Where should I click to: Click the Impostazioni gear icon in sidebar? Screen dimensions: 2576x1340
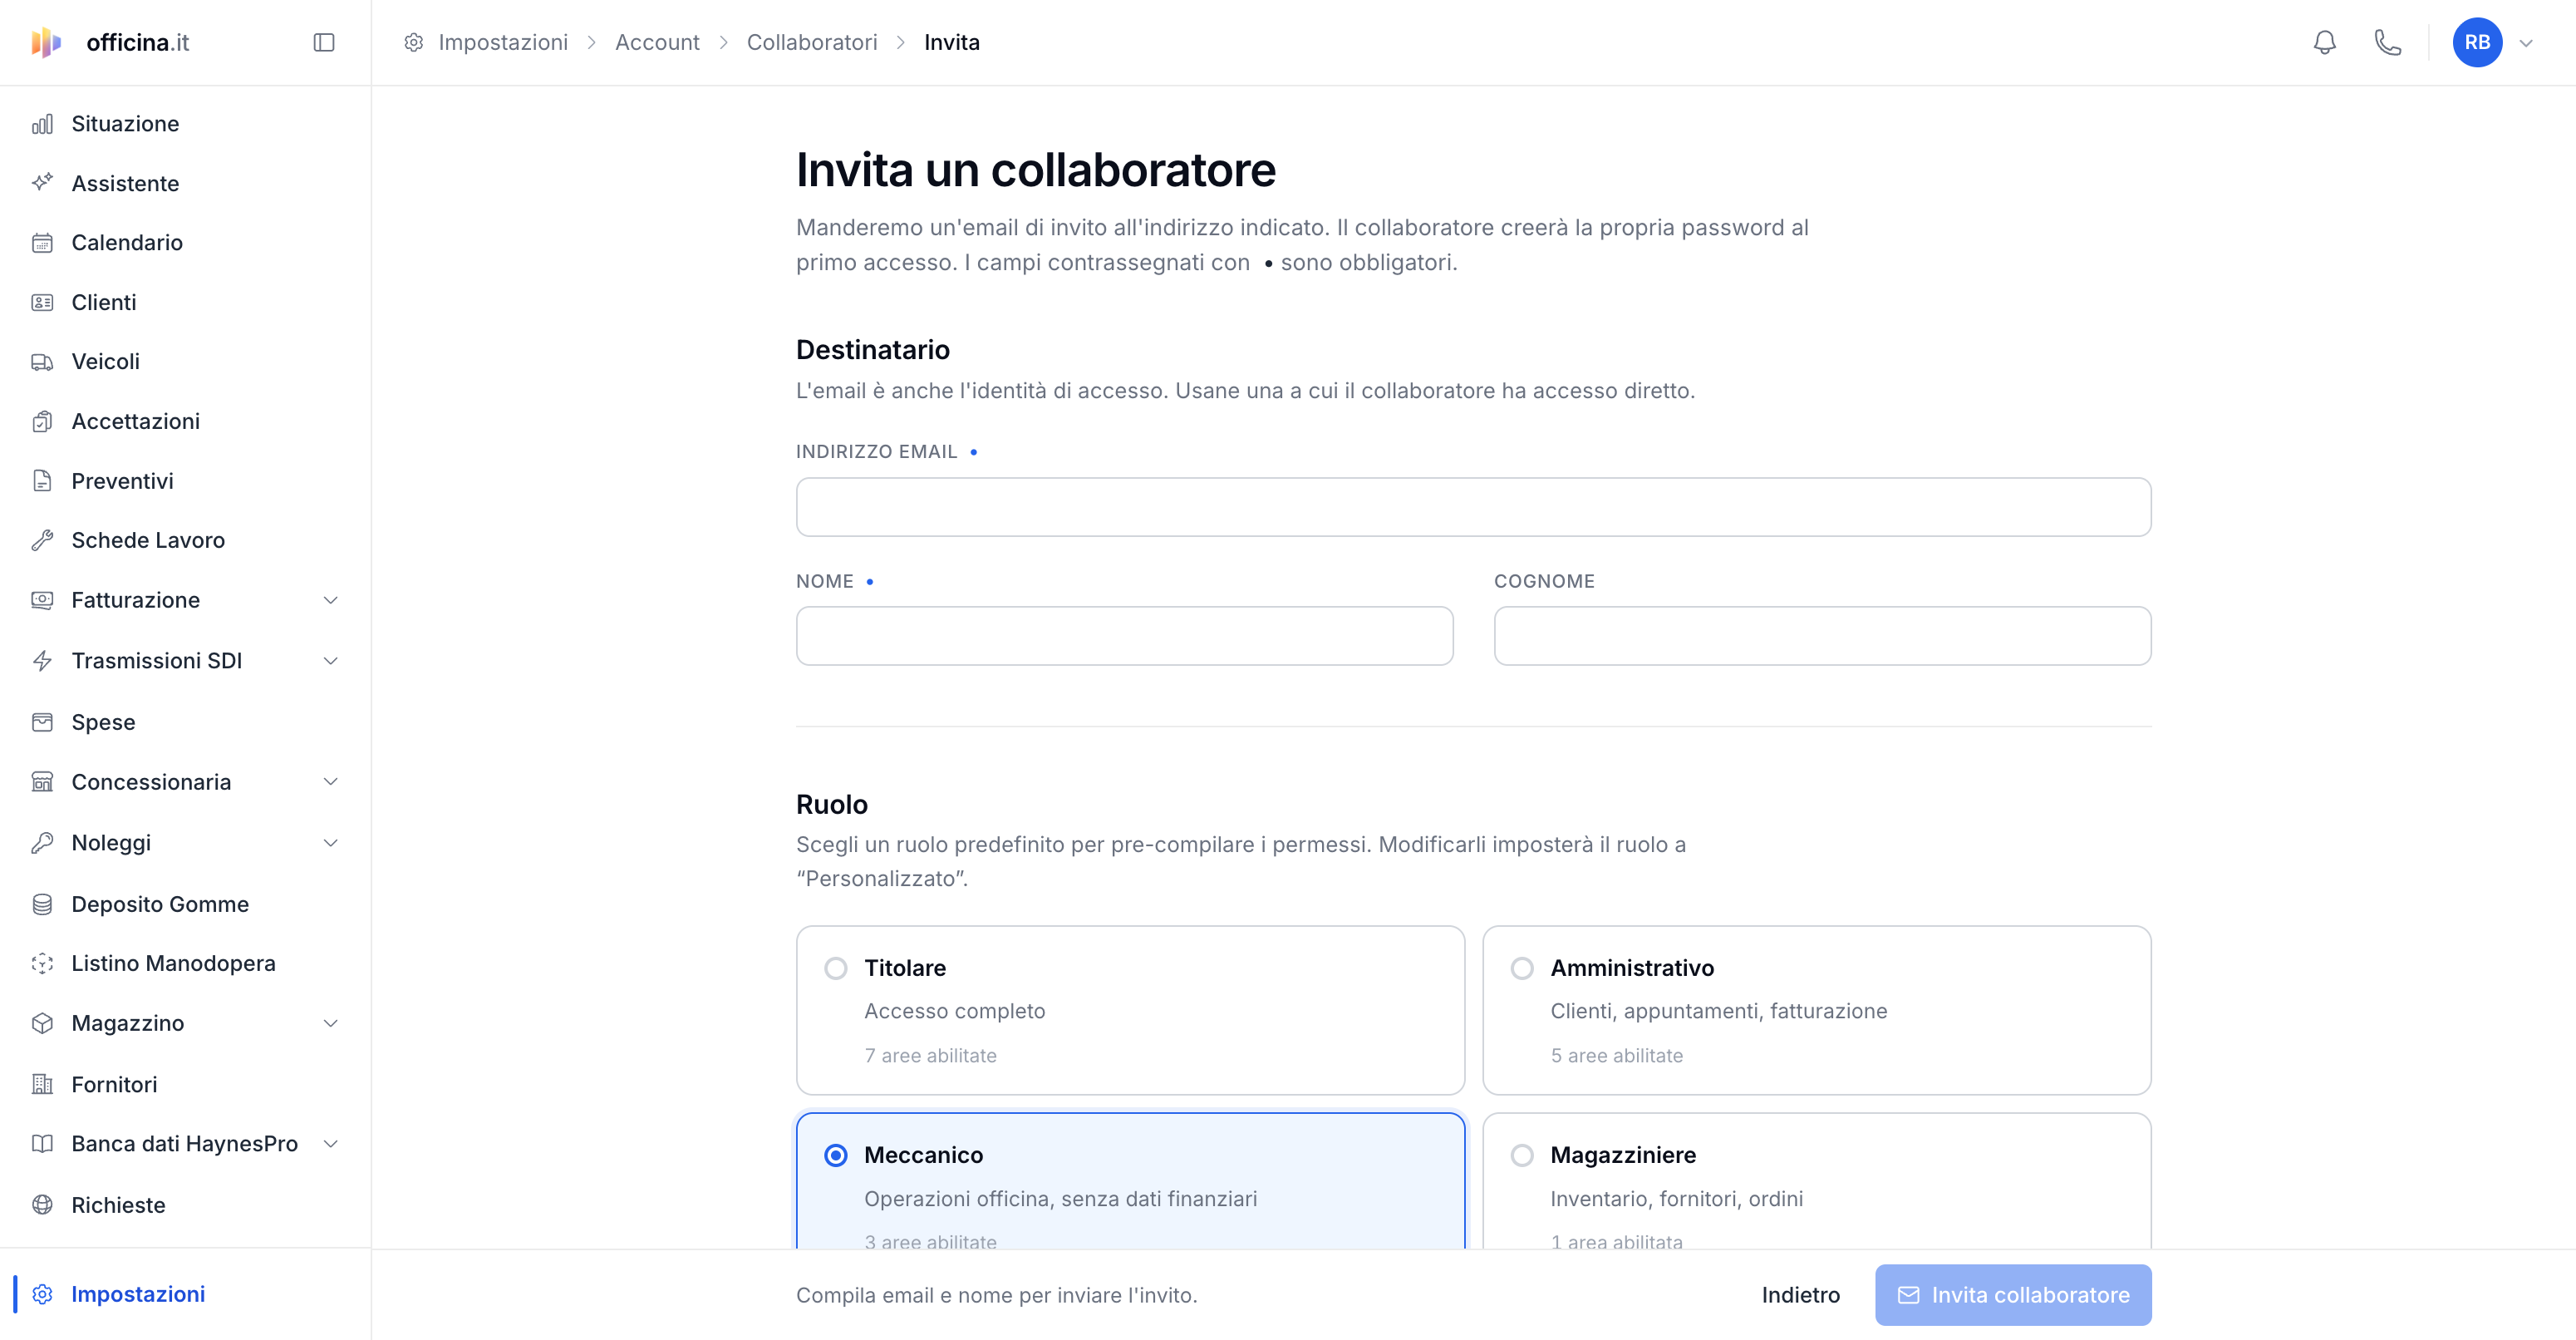coord(42,1294)
